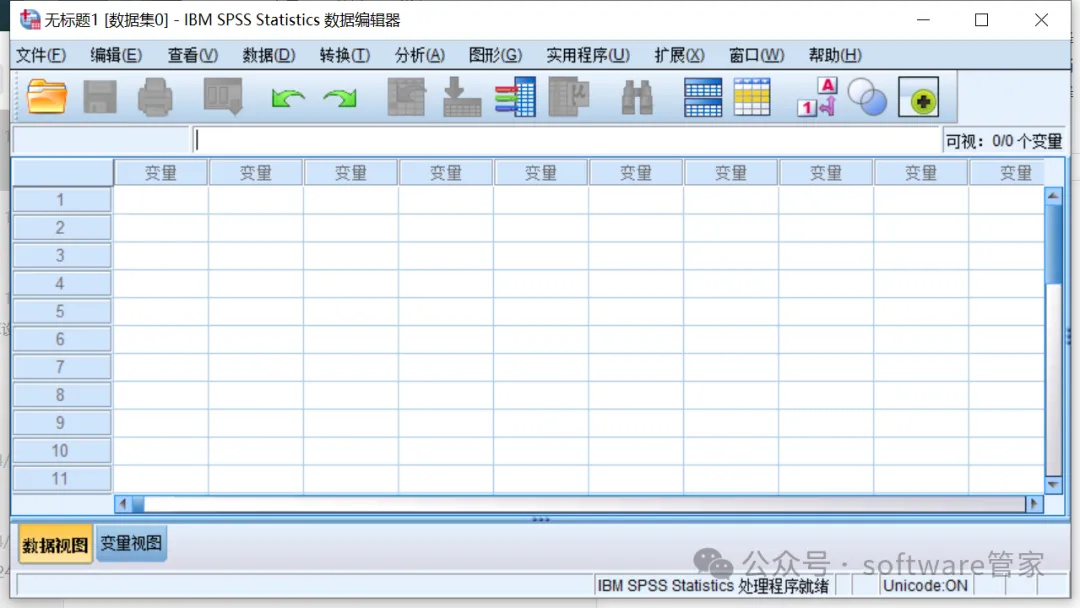Select row header 1

click(62, 200)
